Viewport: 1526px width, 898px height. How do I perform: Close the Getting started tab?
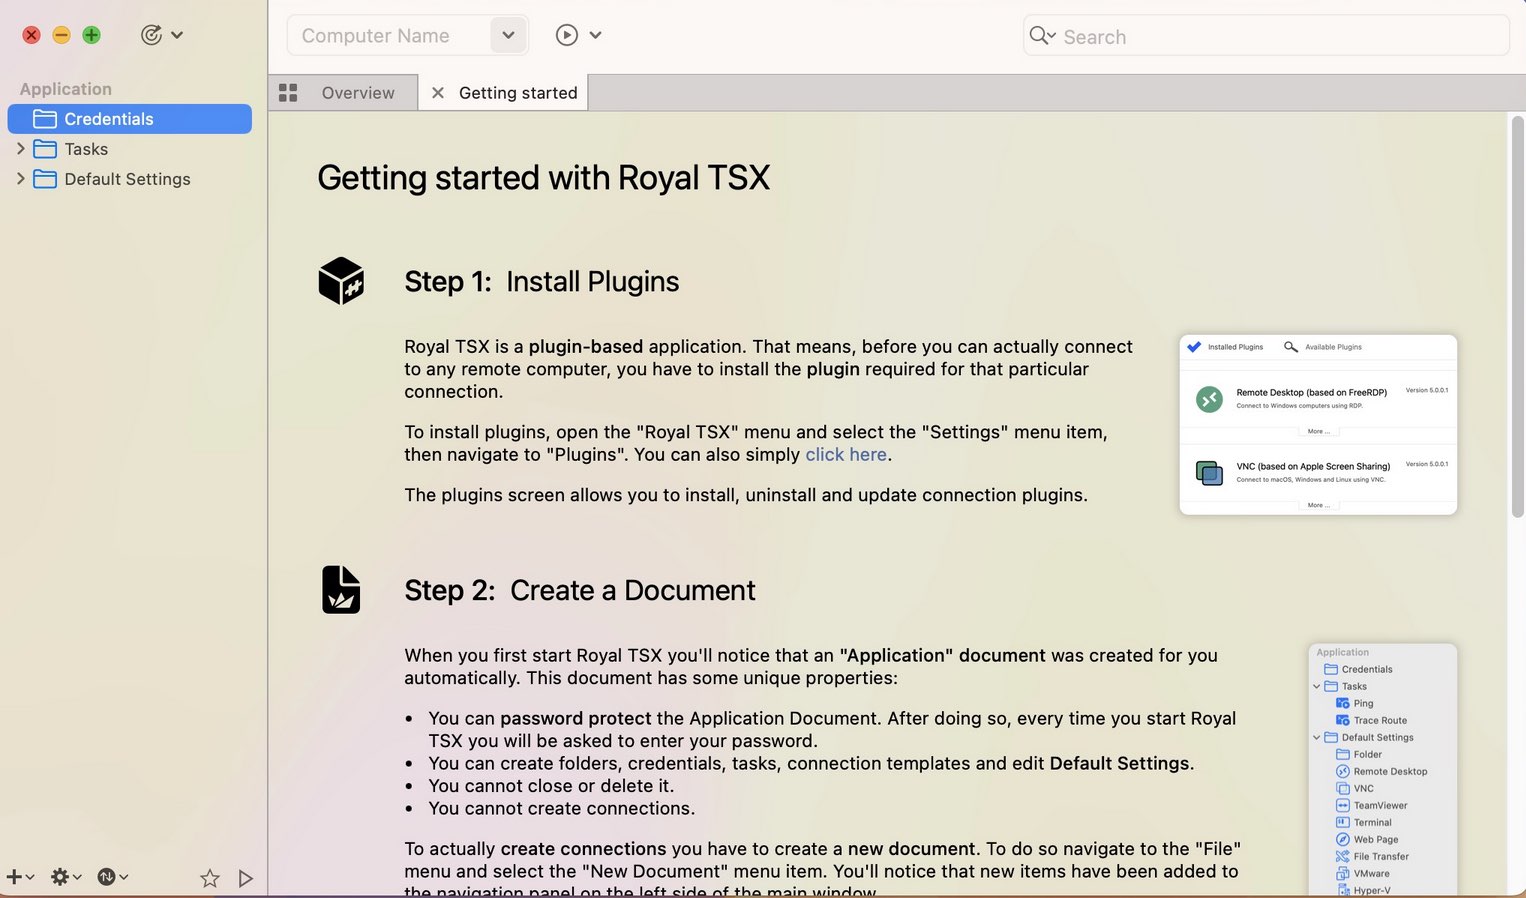point(437,93)
